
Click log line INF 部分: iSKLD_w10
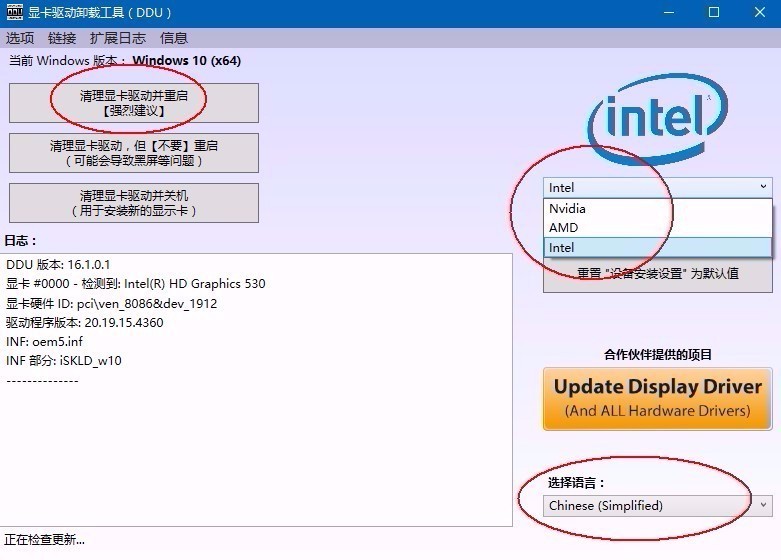(64, 361)
